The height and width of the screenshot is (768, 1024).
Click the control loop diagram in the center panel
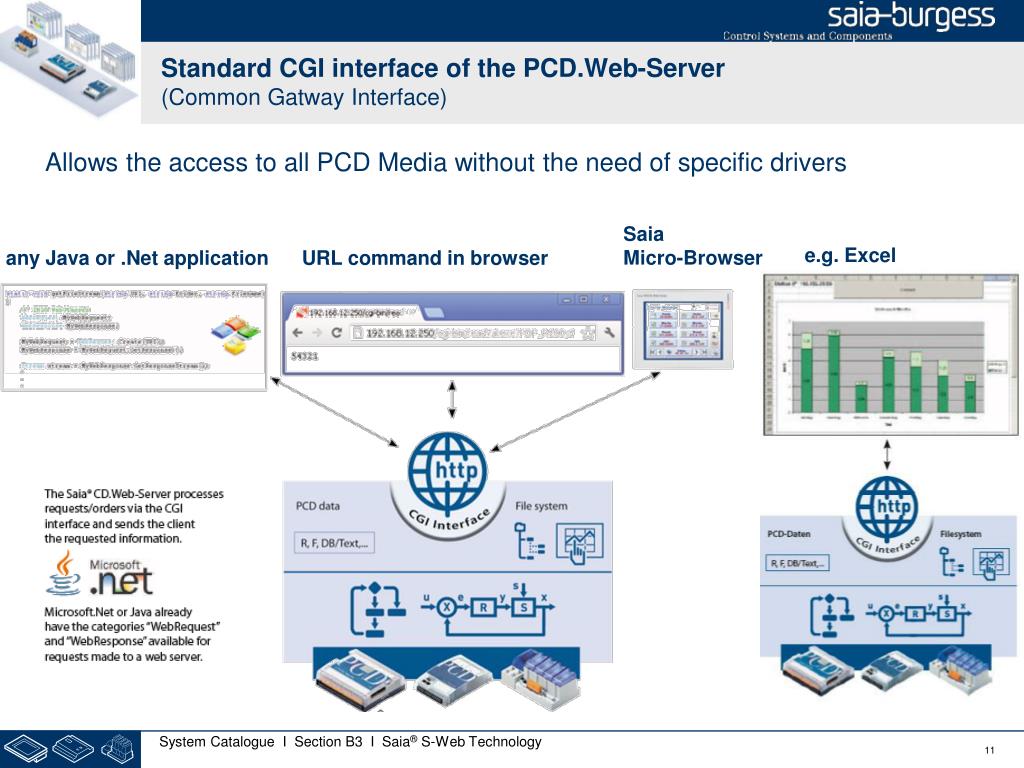click(487, 609)
